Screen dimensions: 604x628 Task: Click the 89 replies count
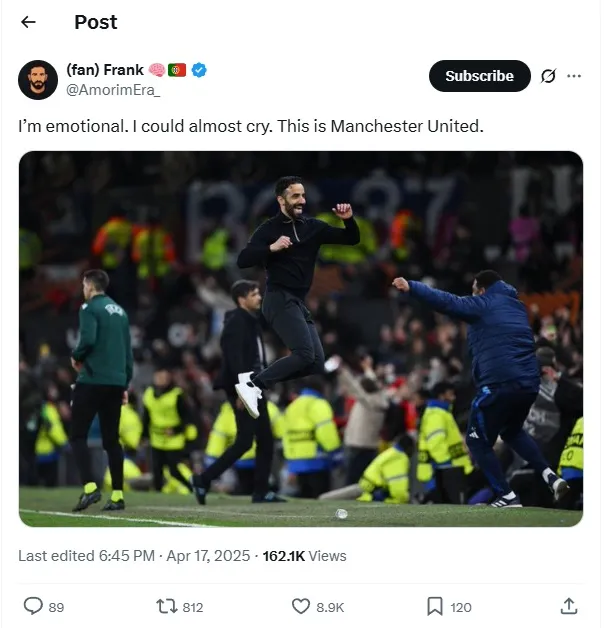(x=56, y=607)
